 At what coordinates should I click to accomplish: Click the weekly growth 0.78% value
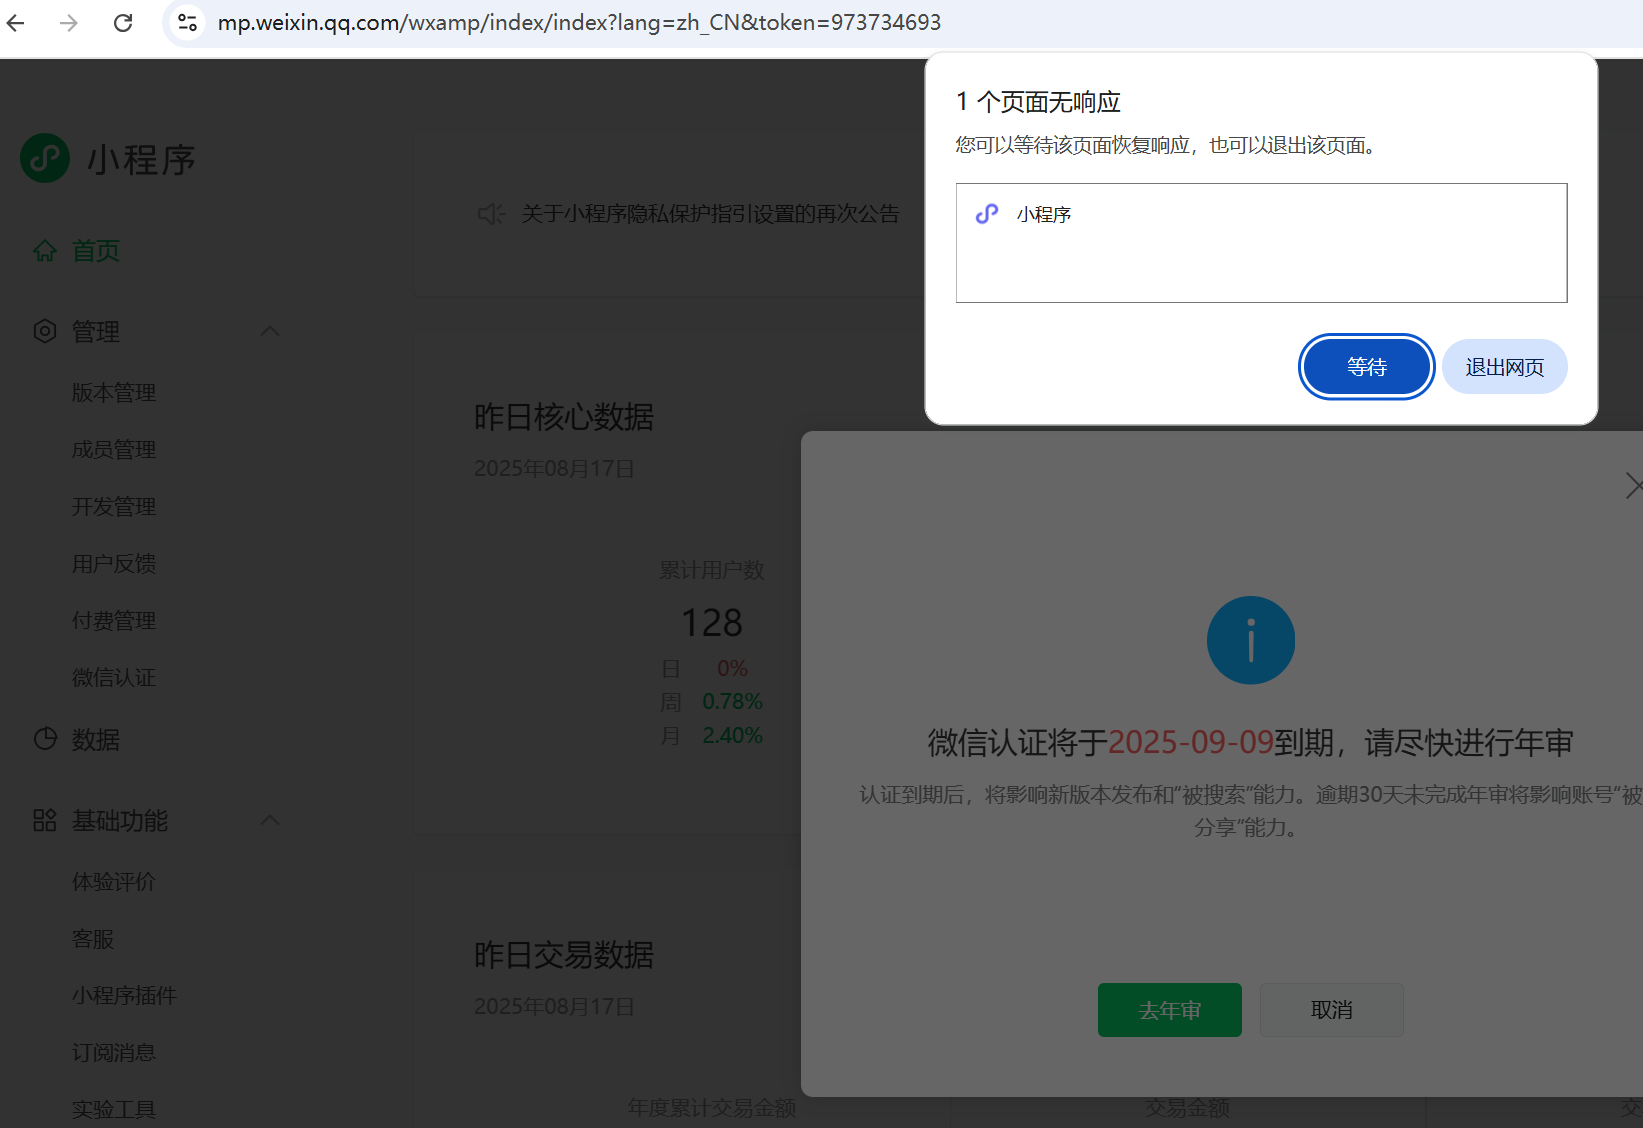pyautogui.click(x=732, y=702)
